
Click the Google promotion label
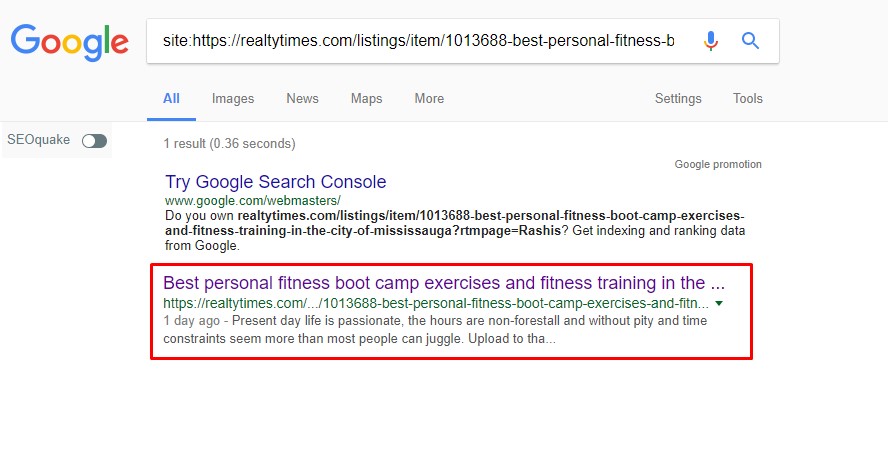point(717,164)
